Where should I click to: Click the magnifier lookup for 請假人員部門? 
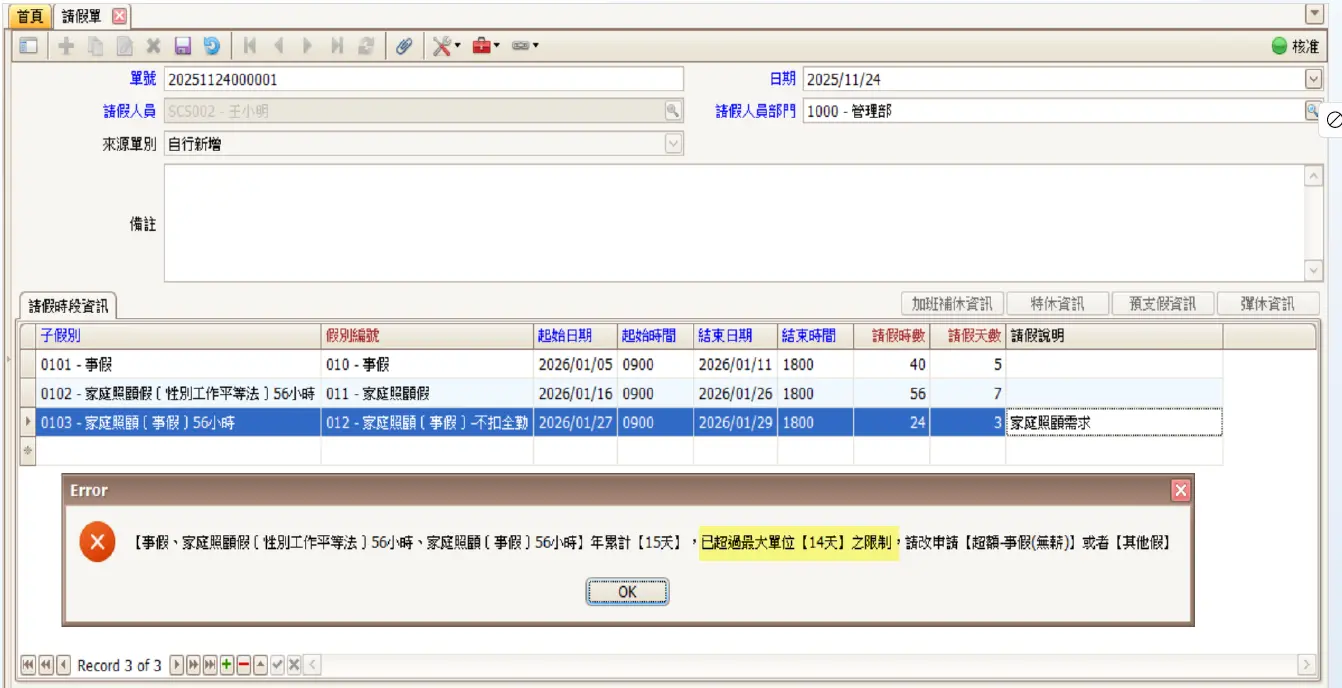coord(1312,111)
